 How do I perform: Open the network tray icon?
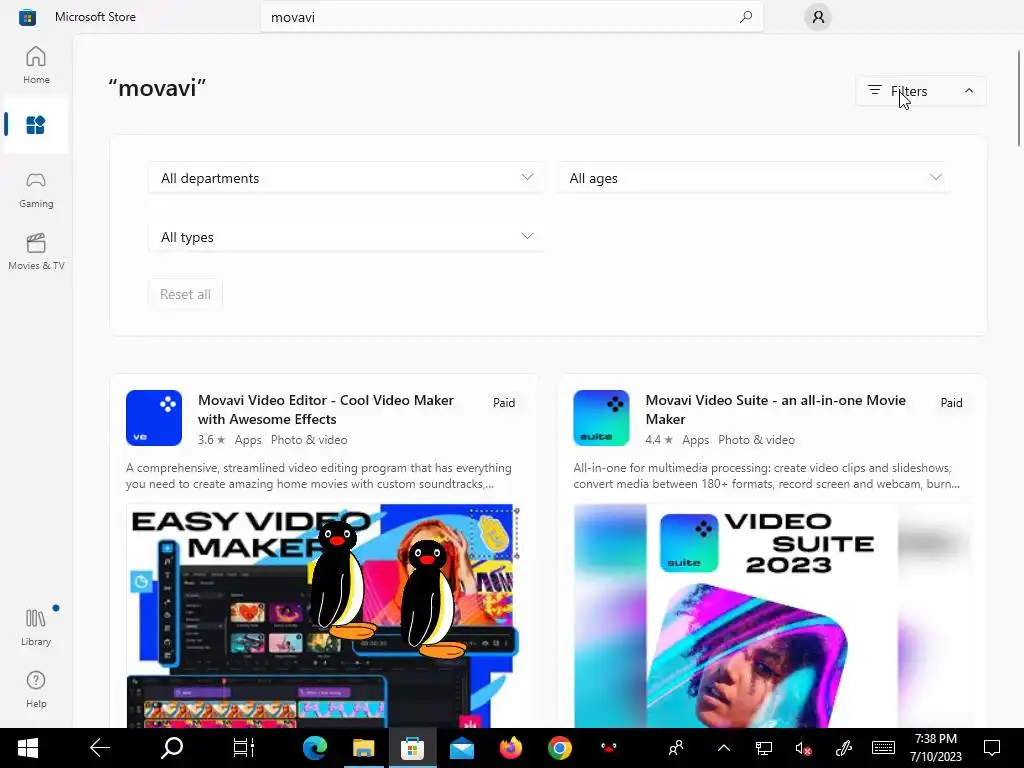763,748
